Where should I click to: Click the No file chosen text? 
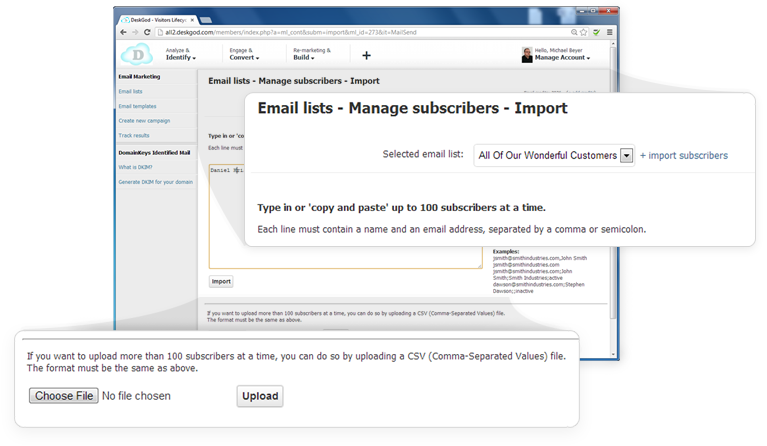coord(136,396)
